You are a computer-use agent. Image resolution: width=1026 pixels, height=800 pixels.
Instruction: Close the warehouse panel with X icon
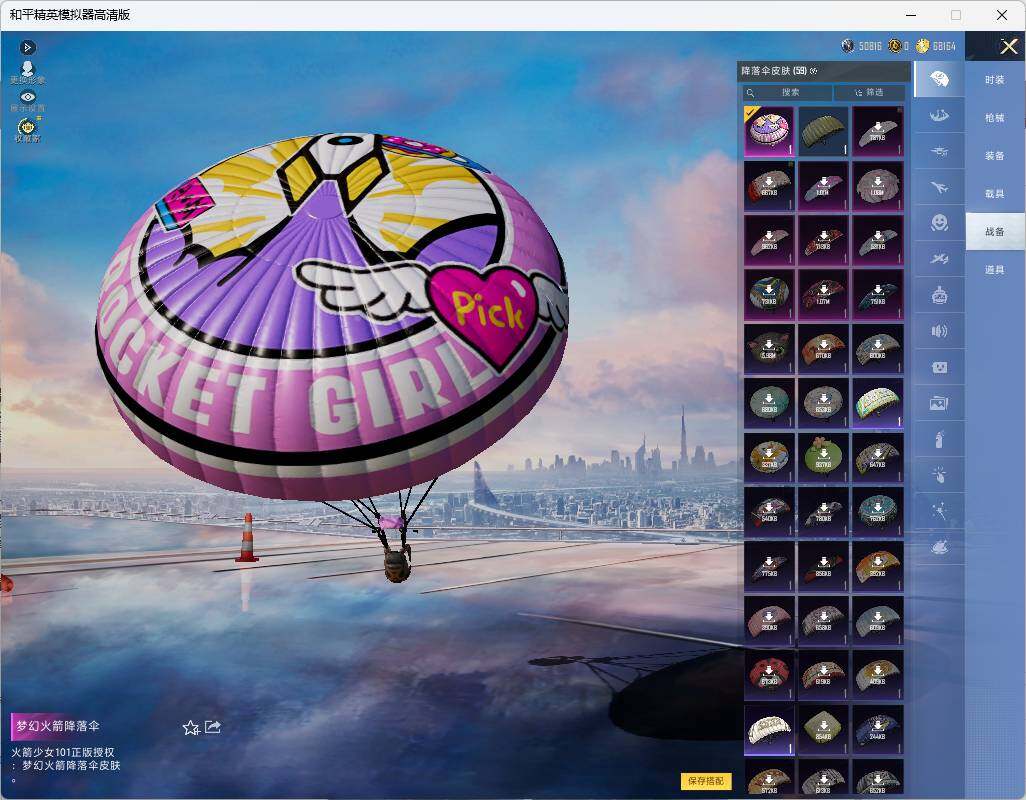pos(1008,46)
